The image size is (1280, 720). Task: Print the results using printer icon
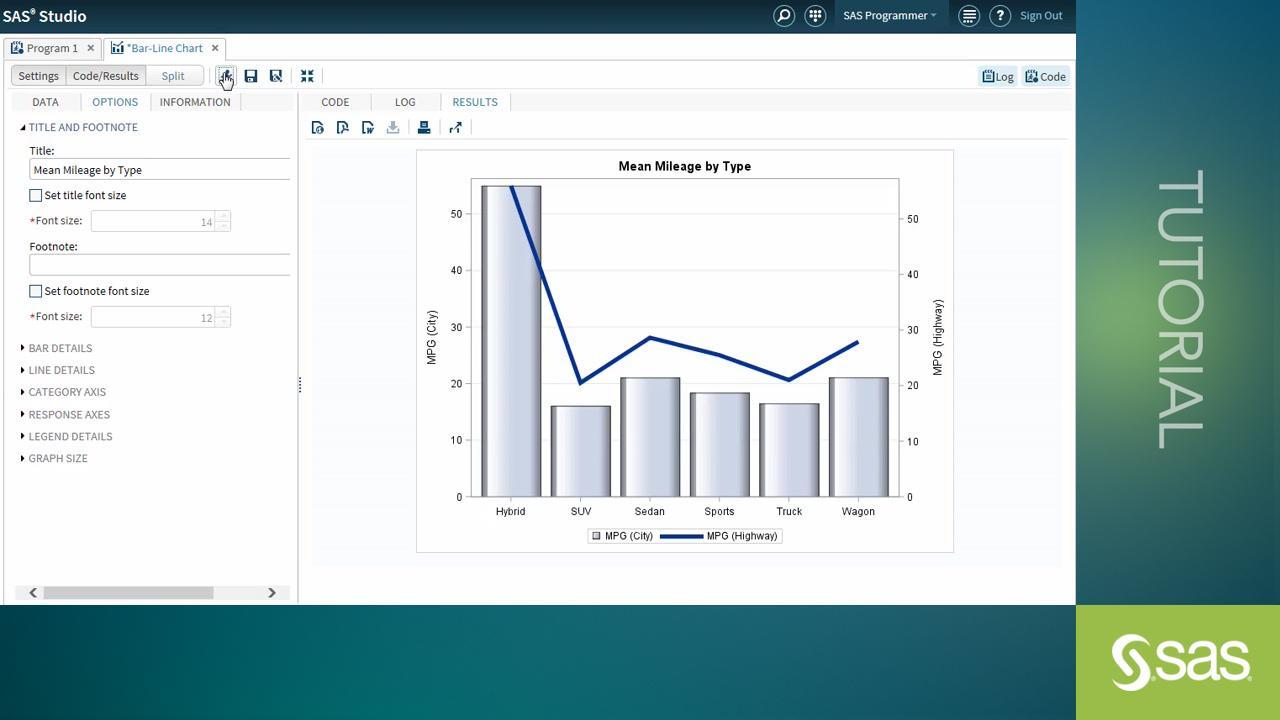coord(424,128)
